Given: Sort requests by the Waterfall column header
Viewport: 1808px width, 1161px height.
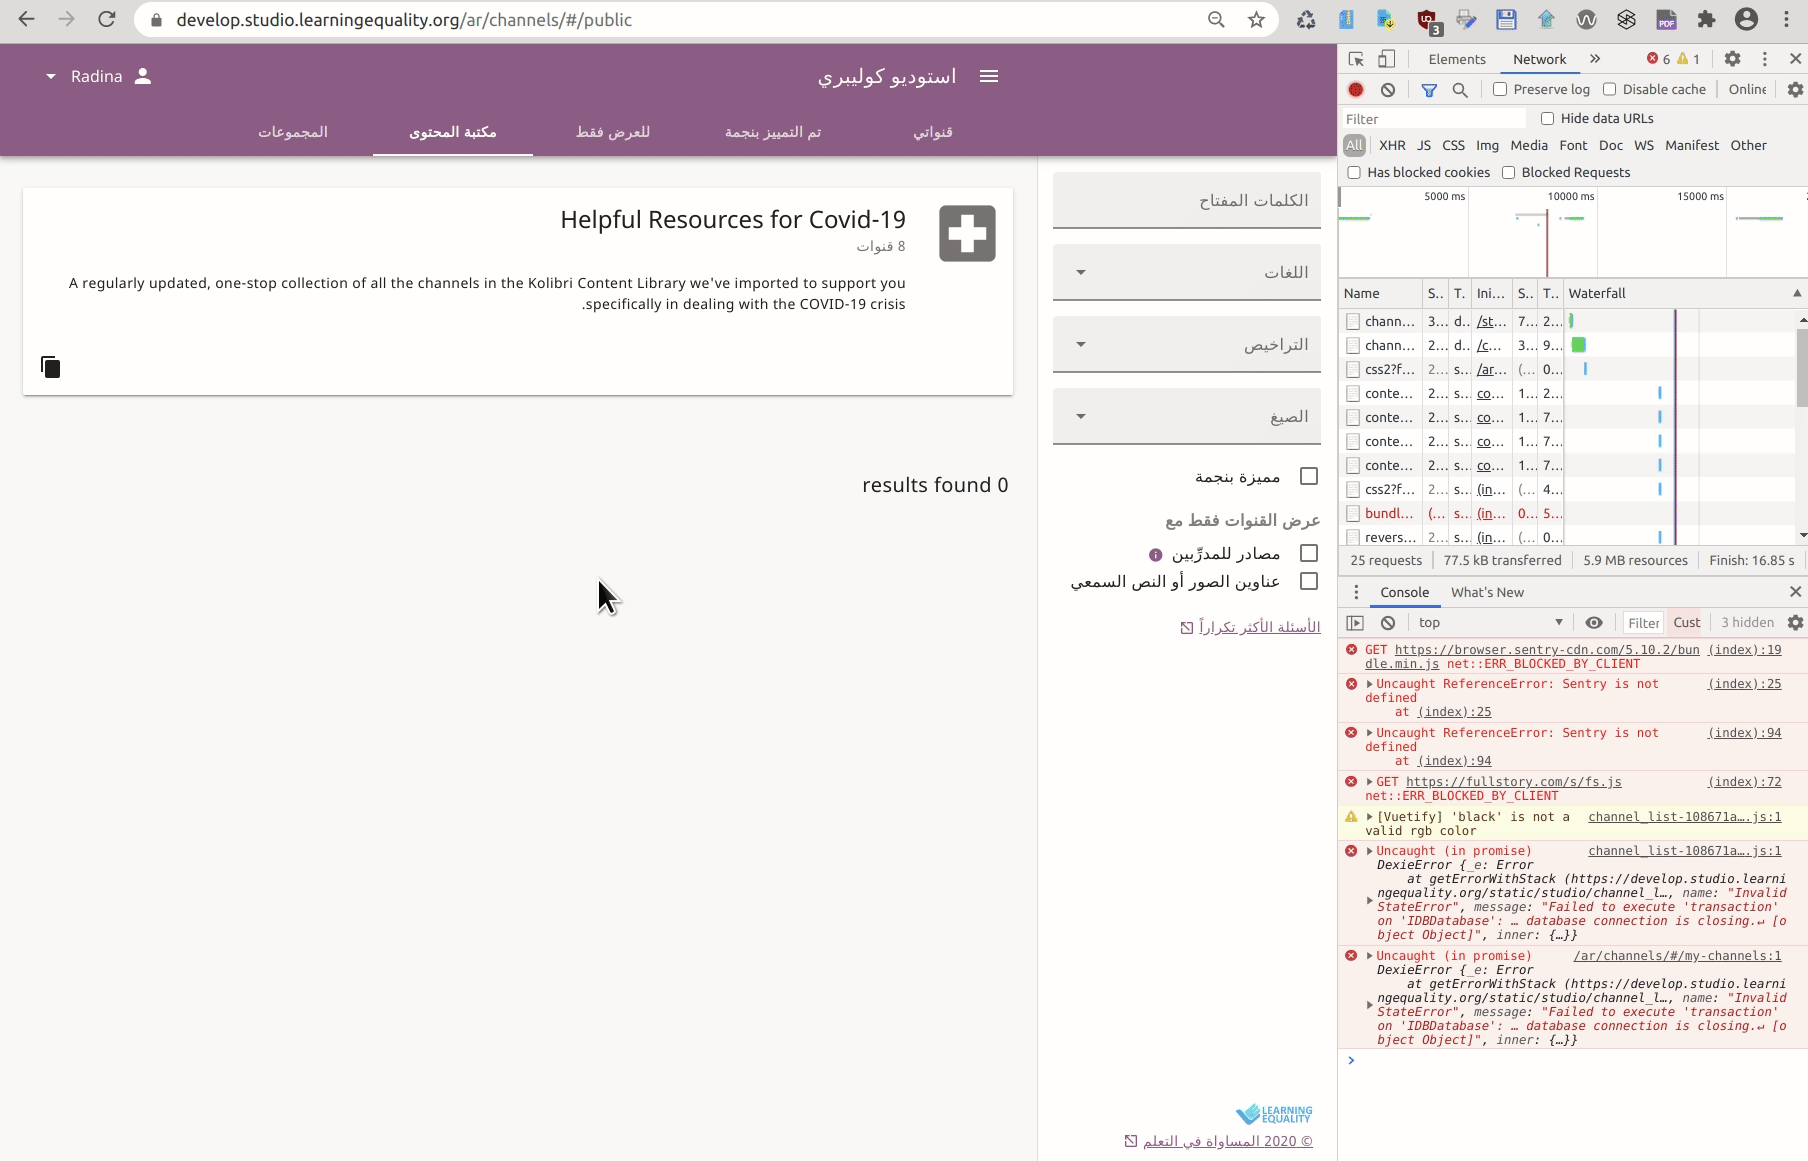Looking at the screenshot, I should [1684, 293].
